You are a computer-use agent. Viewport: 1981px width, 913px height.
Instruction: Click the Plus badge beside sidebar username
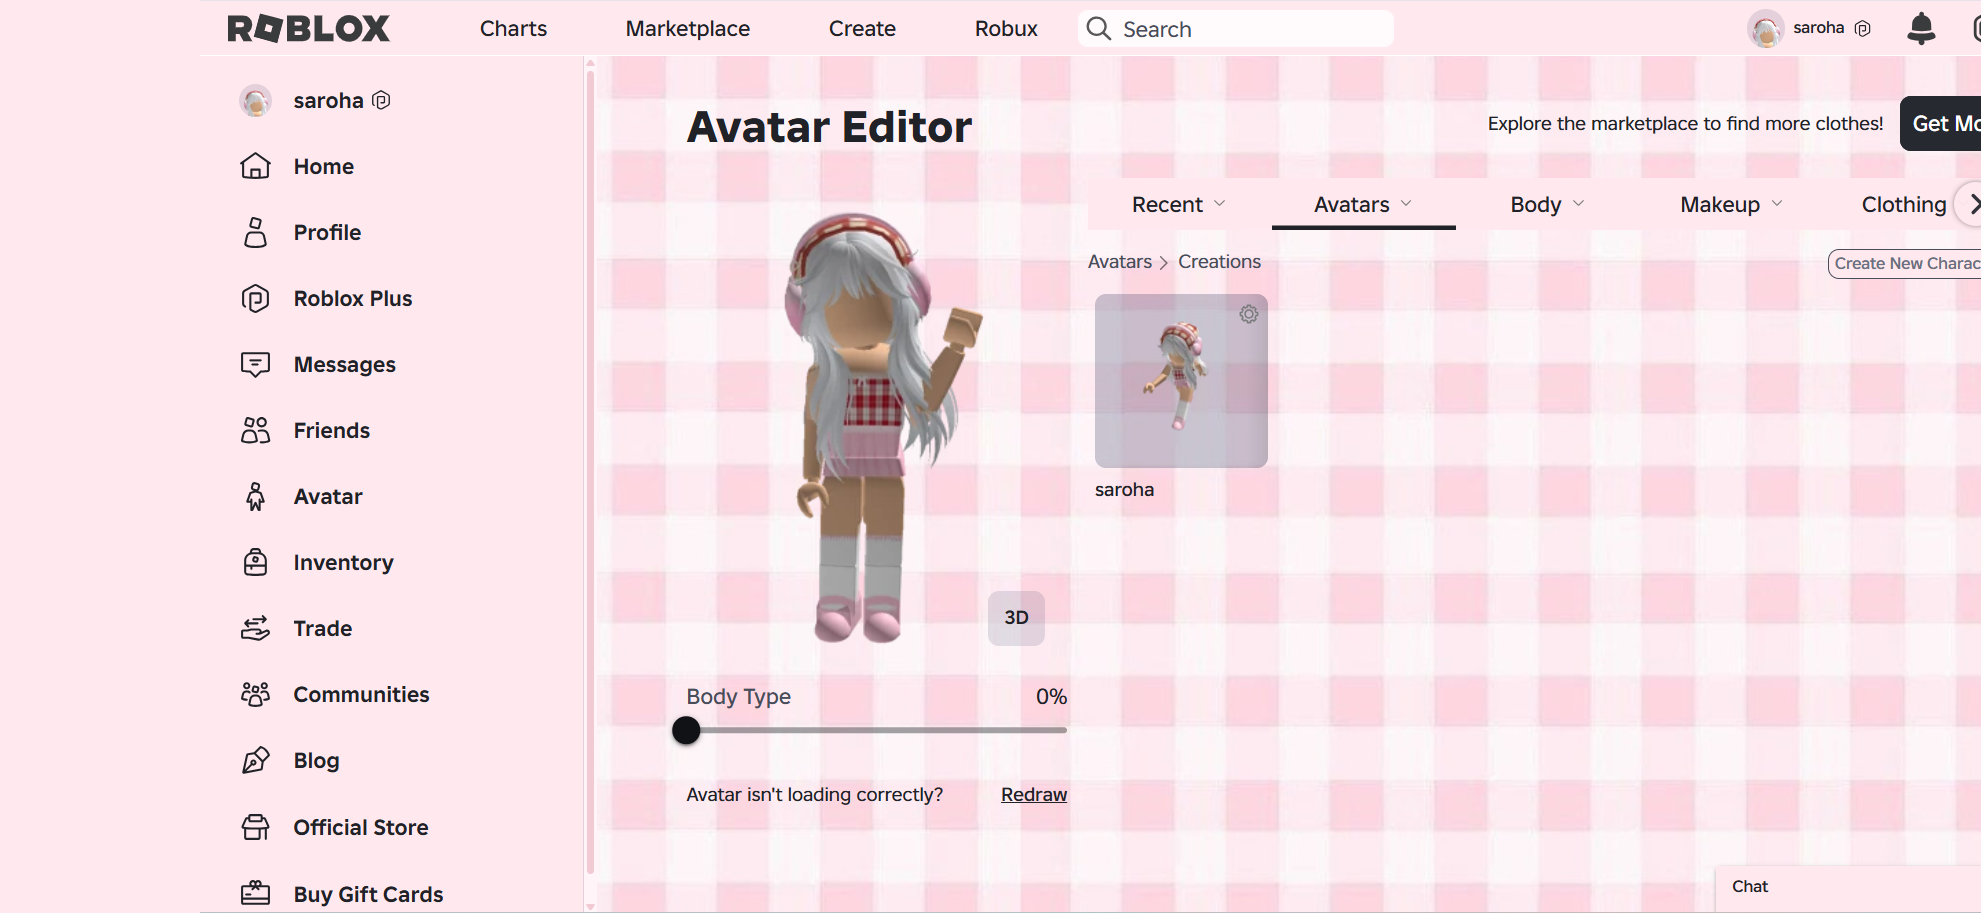pos(381,100)
